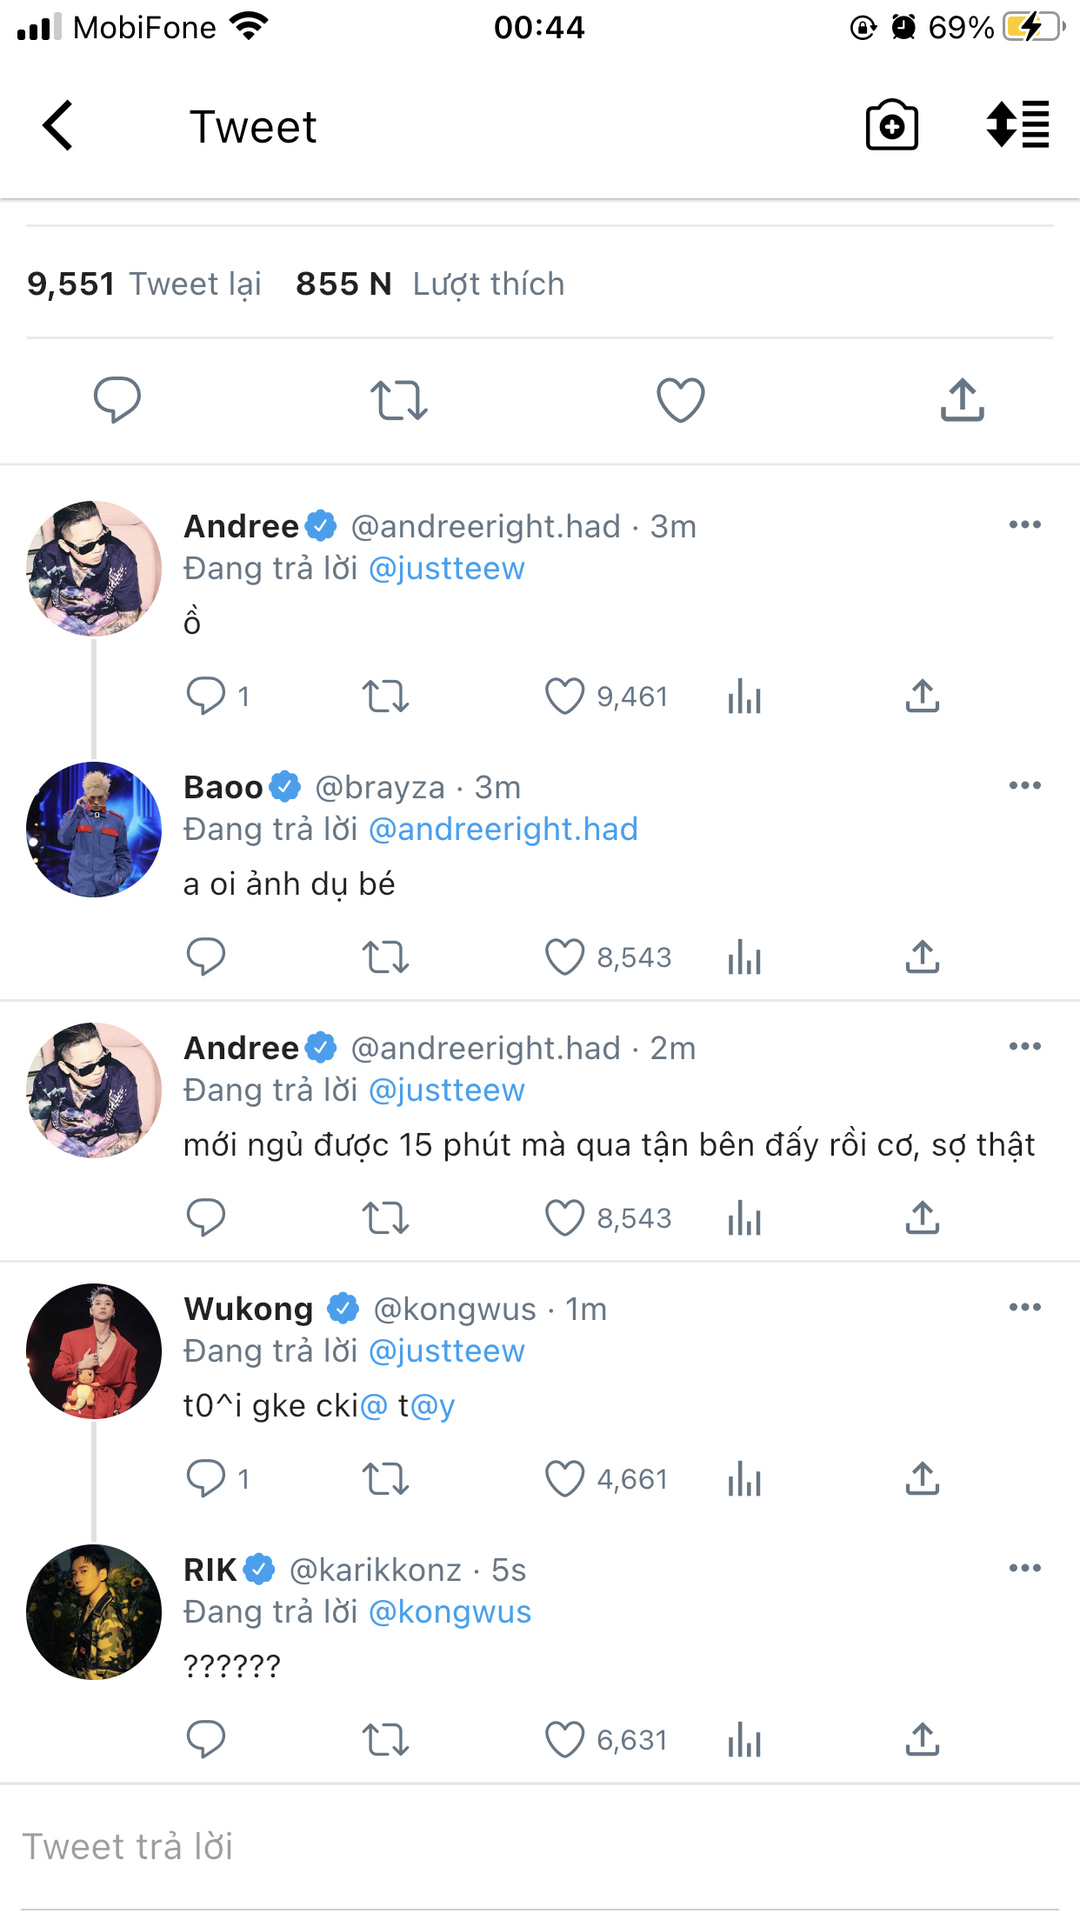The height and width of the screenshot is (1920, 1080).
Task: Reply to the main tweet
Action: [x=117, y=400]
